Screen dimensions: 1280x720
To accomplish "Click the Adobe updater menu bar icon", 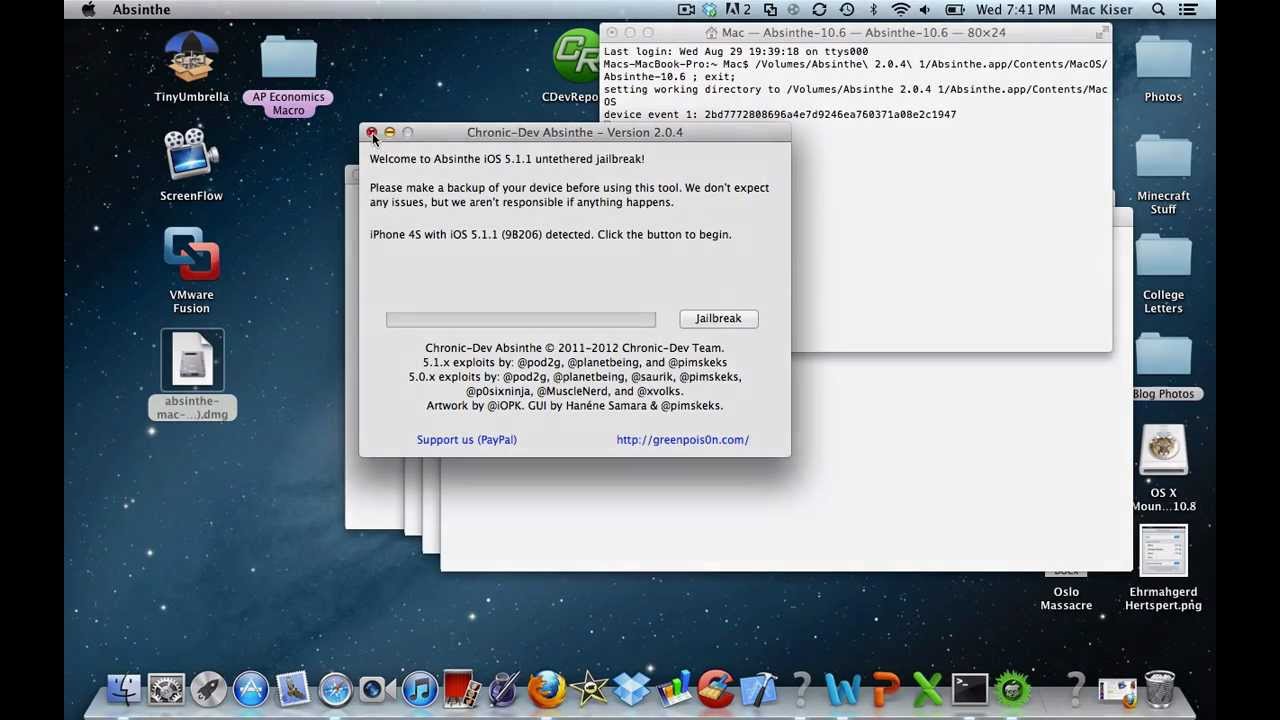I will (x=738, y=9).
